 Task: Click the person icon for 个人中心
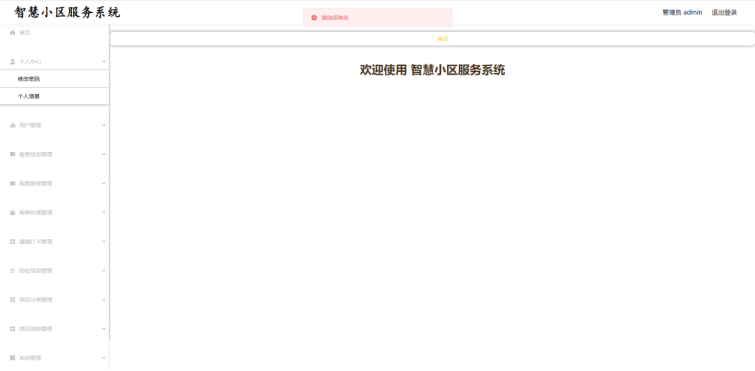(13, 62)
